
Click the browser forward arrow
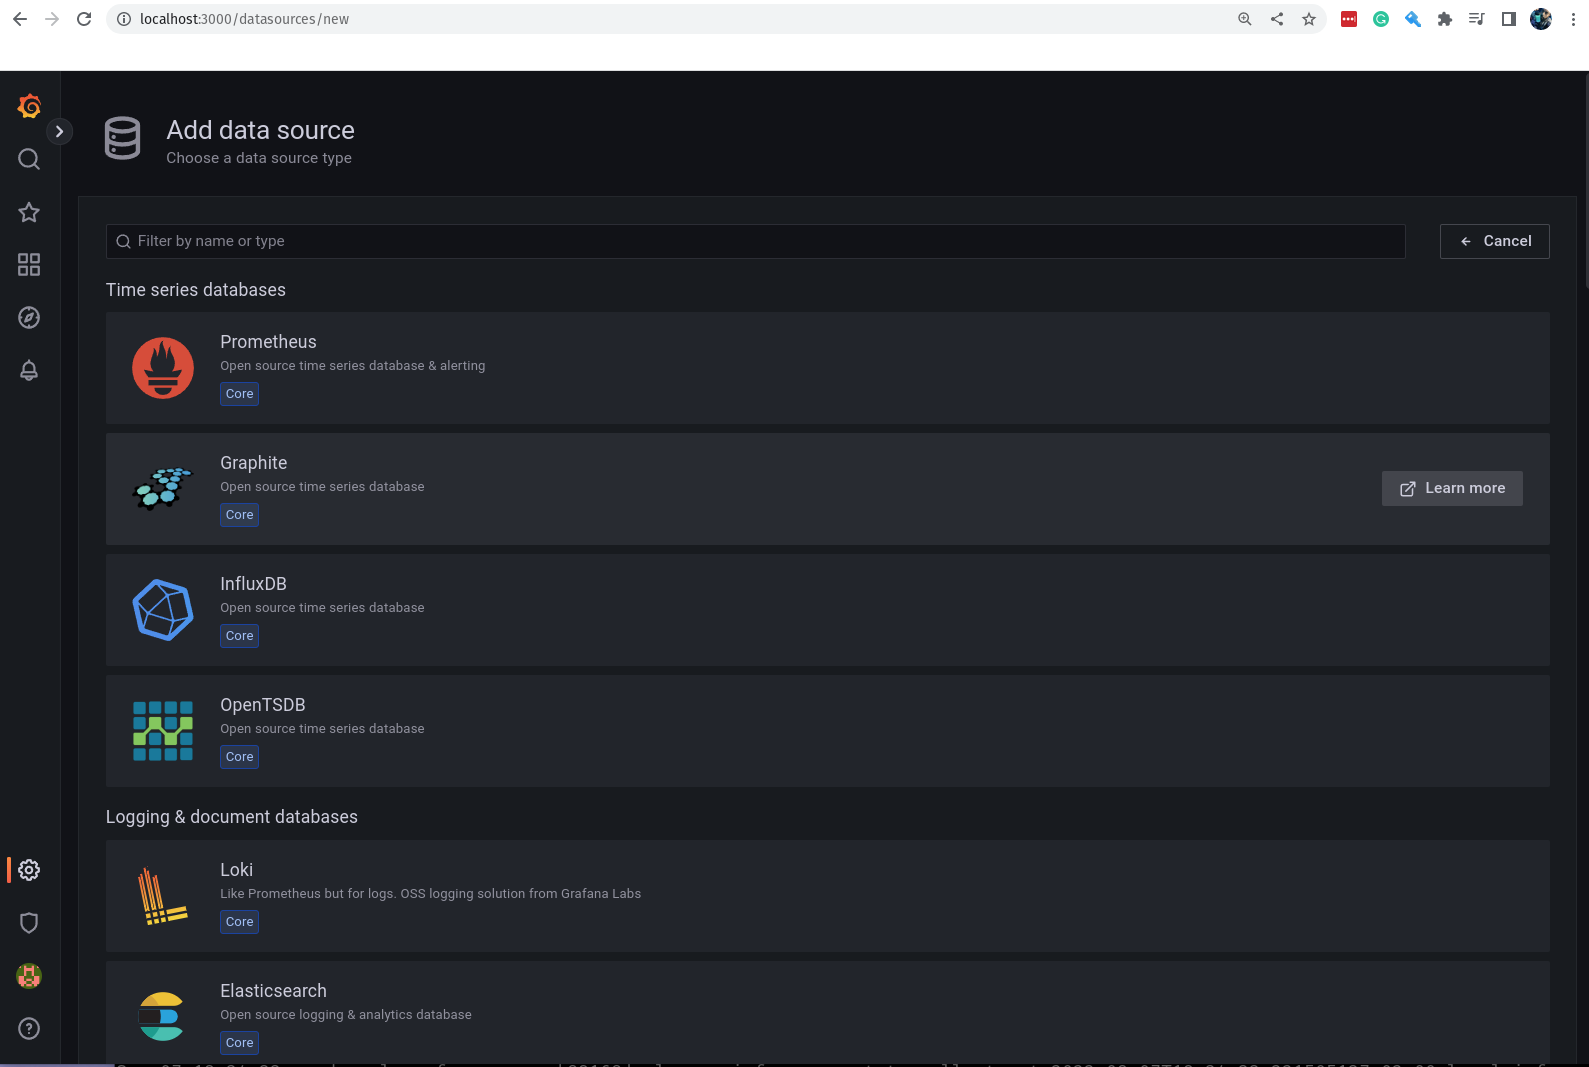pos(52,19)
